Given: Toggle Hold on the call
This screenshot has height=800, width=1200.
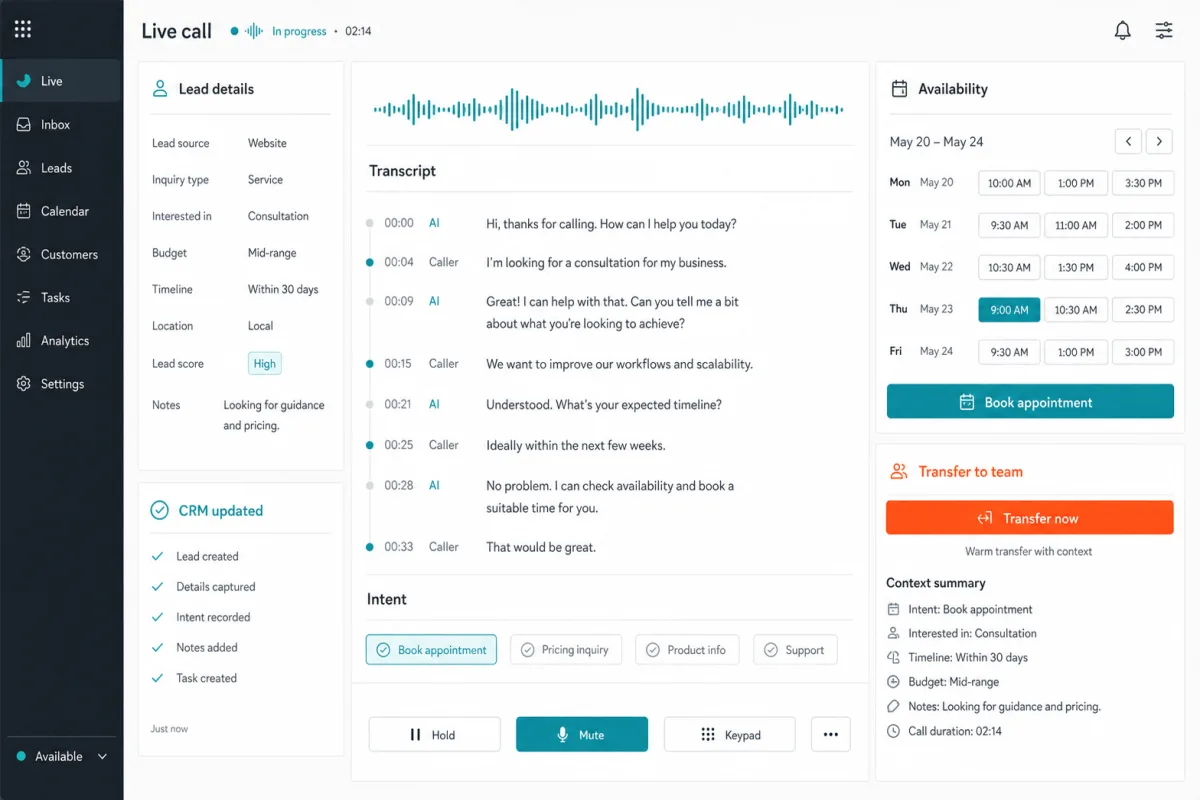Looking at the screenshot, I should click(x=434, y=734).
